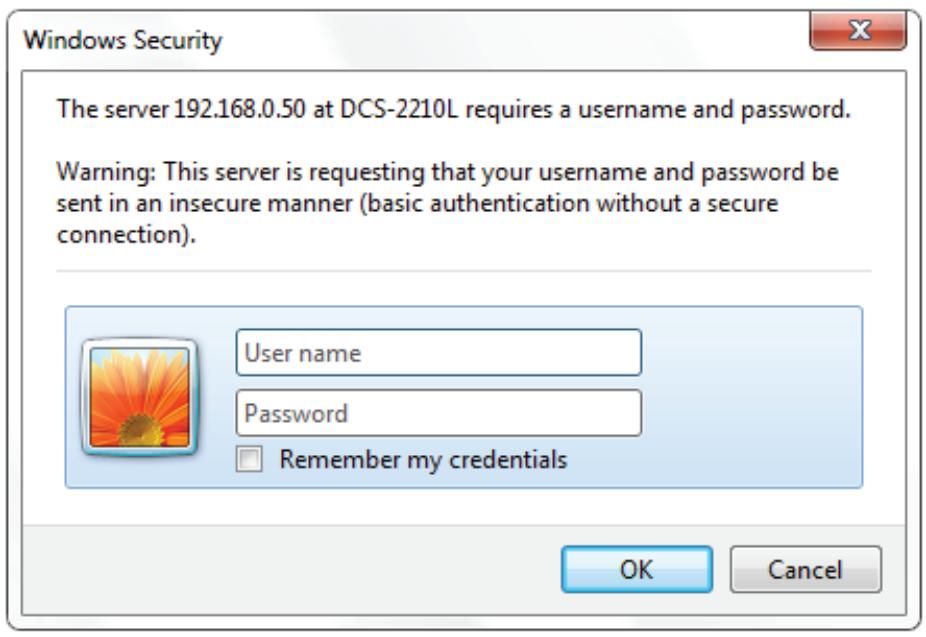Click the Windows Security title bar text

click(x=123, y=42)
